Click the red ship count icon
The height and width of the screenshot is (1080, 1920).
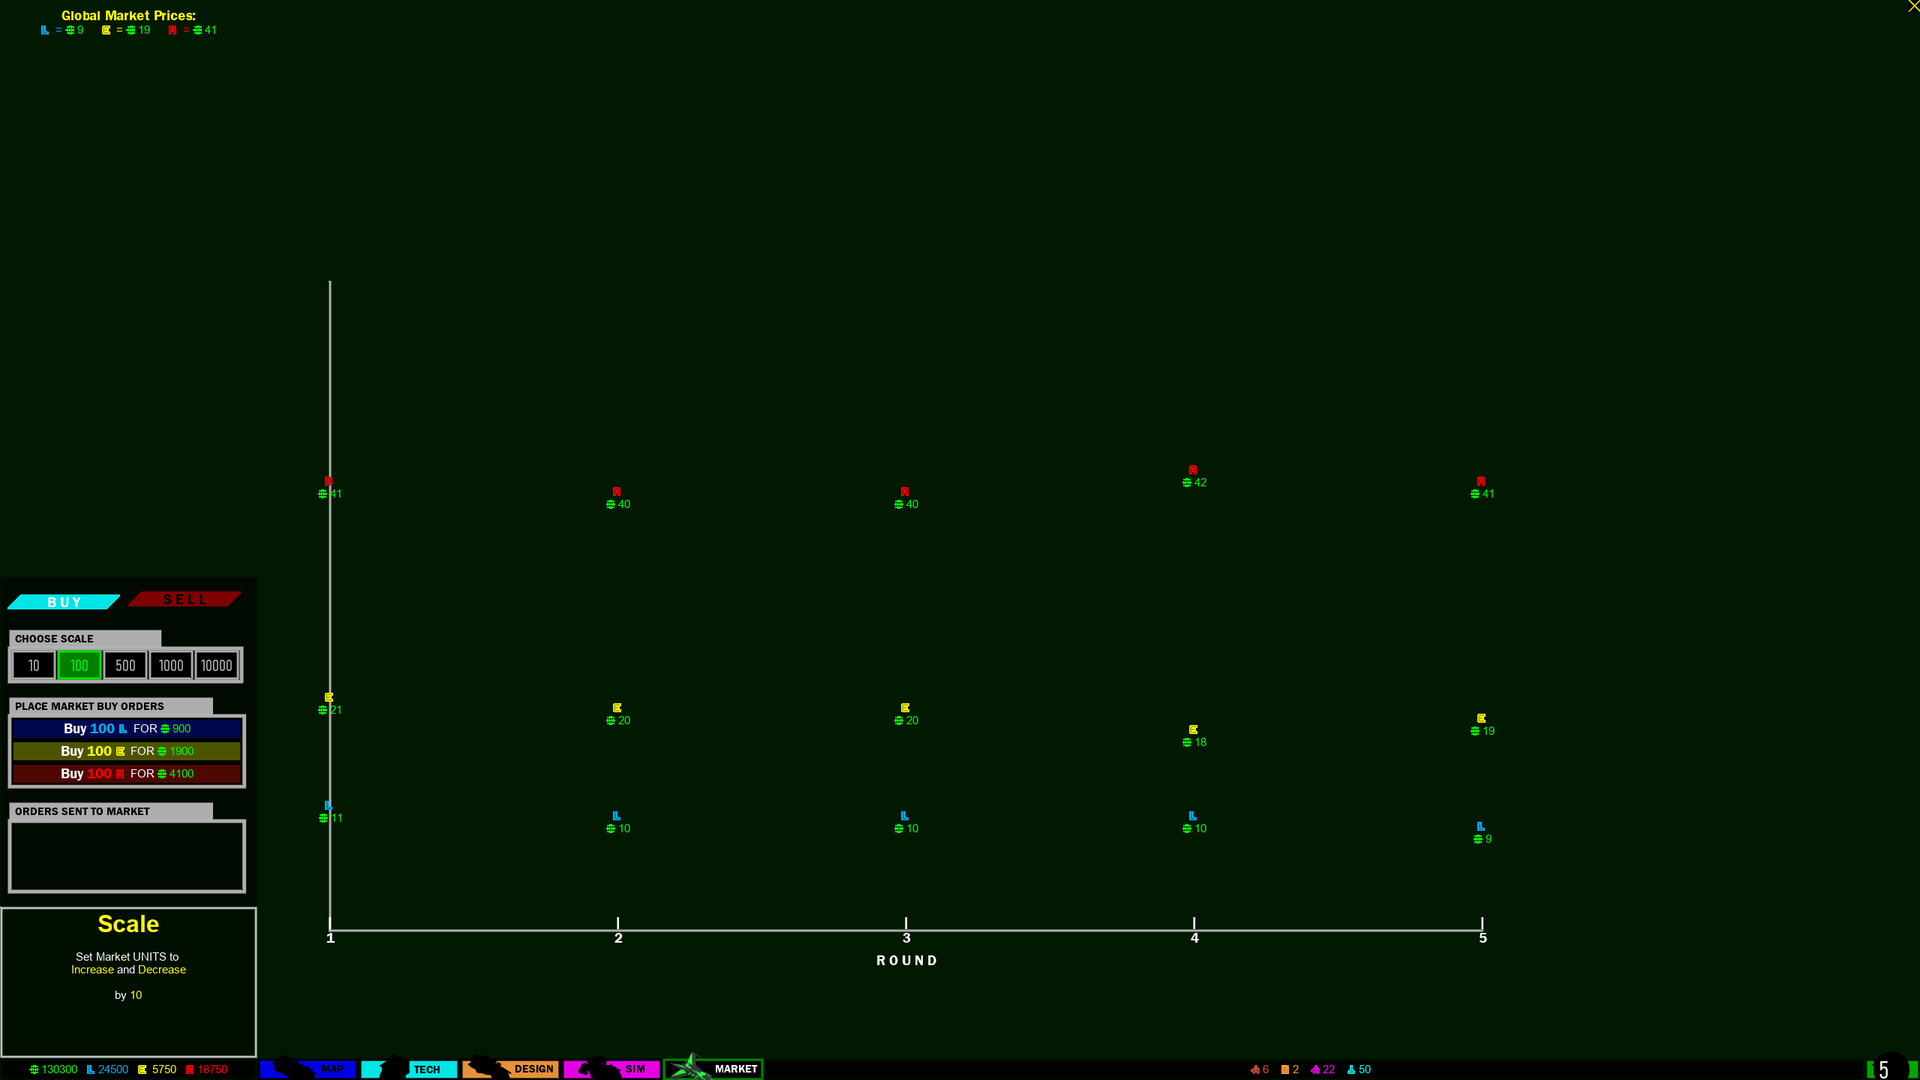pos(1255,1070)
